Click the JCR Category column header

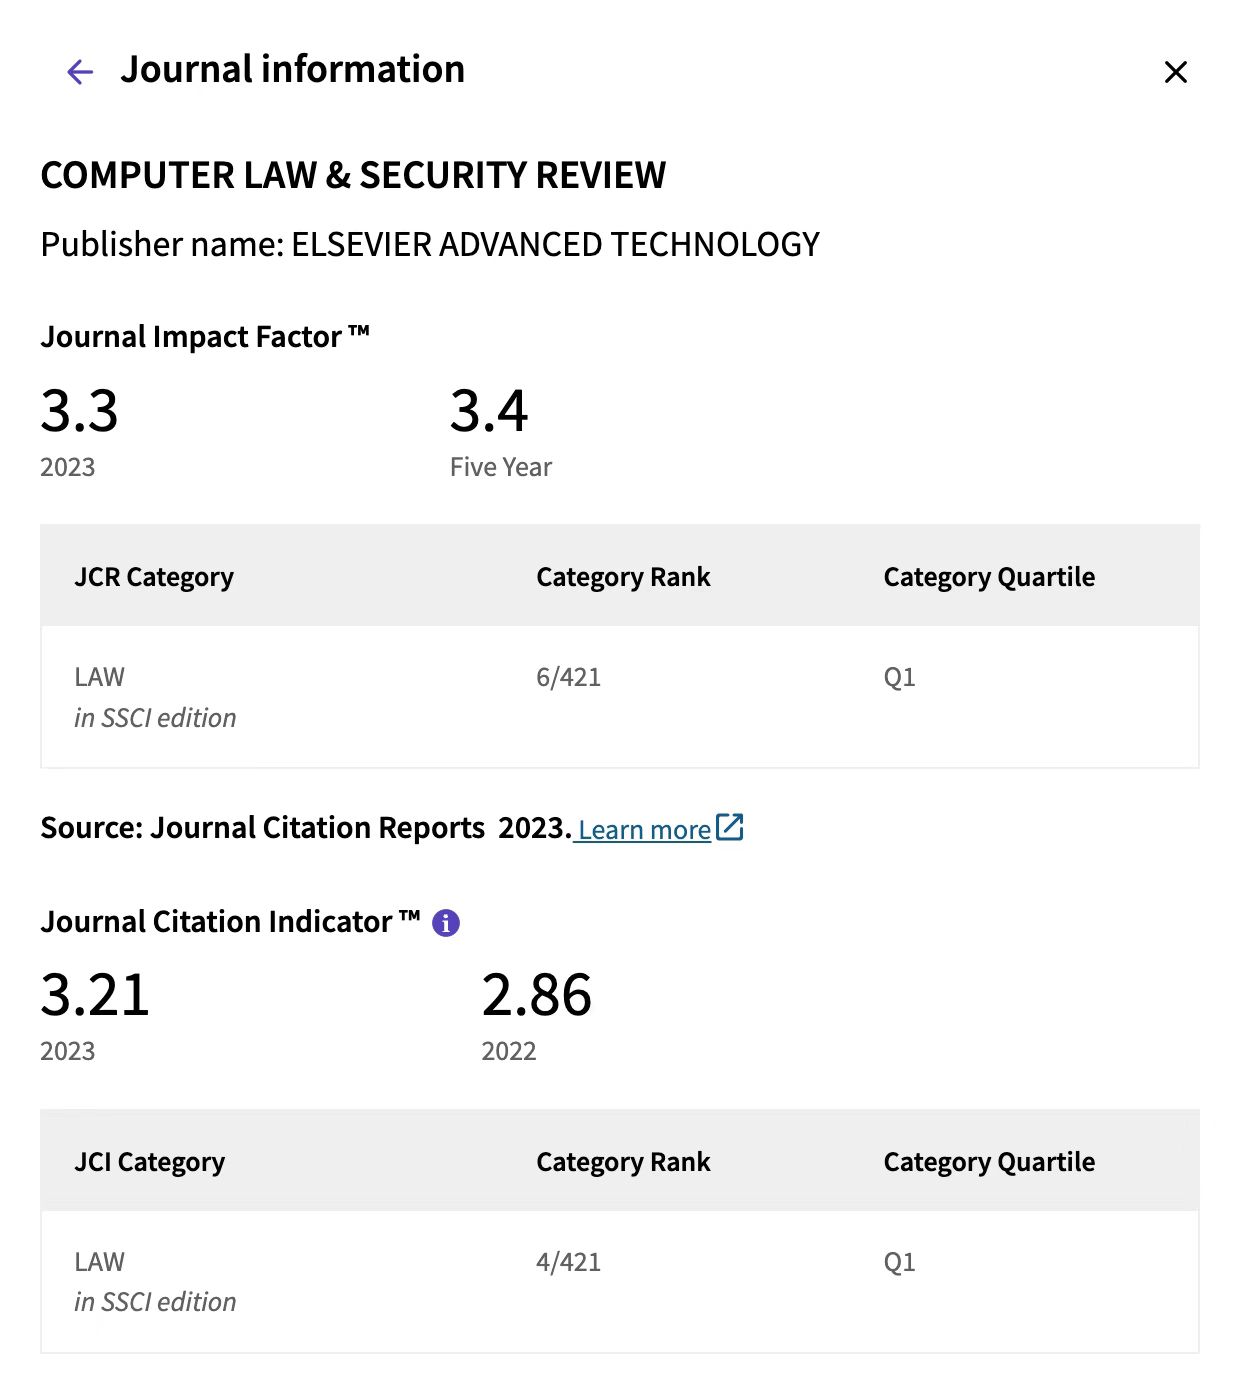pyautogui.click(x=154, y=577)
